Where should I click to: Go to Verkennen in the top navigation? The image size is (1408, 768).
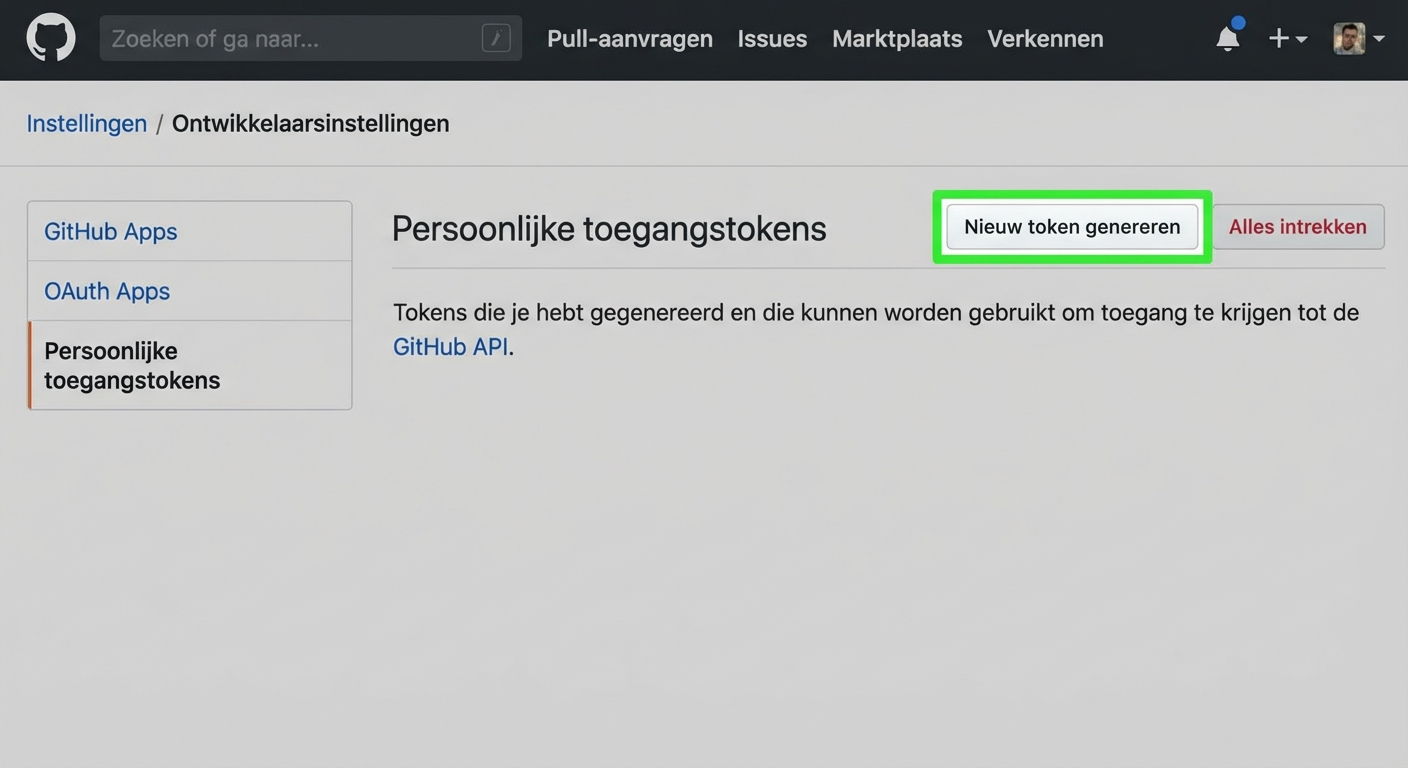pos(1045,39)
